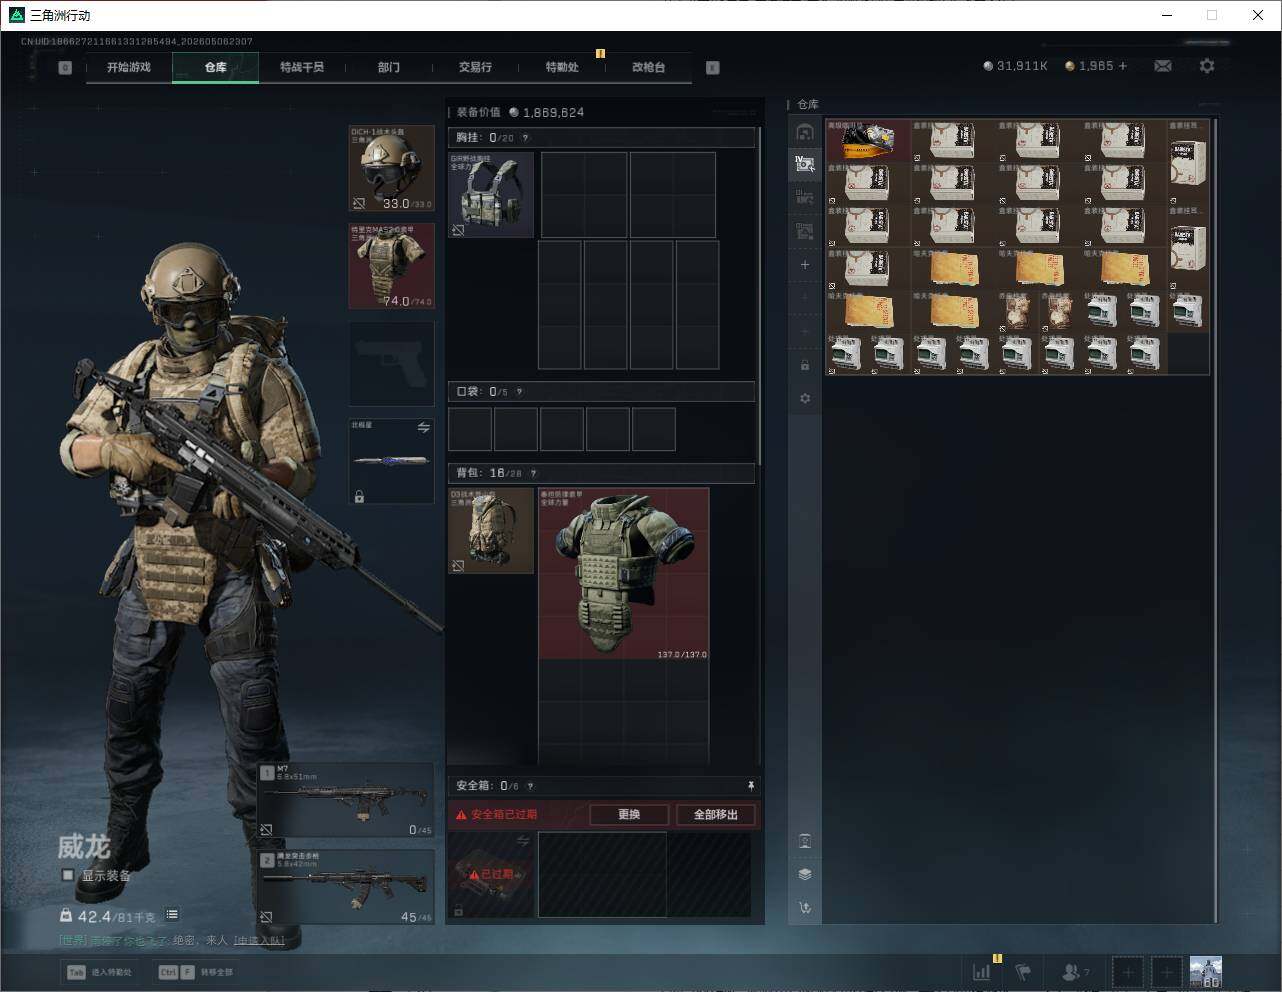
Task: Toggle the 显示装备 checkbox
Action: (68, 875)
